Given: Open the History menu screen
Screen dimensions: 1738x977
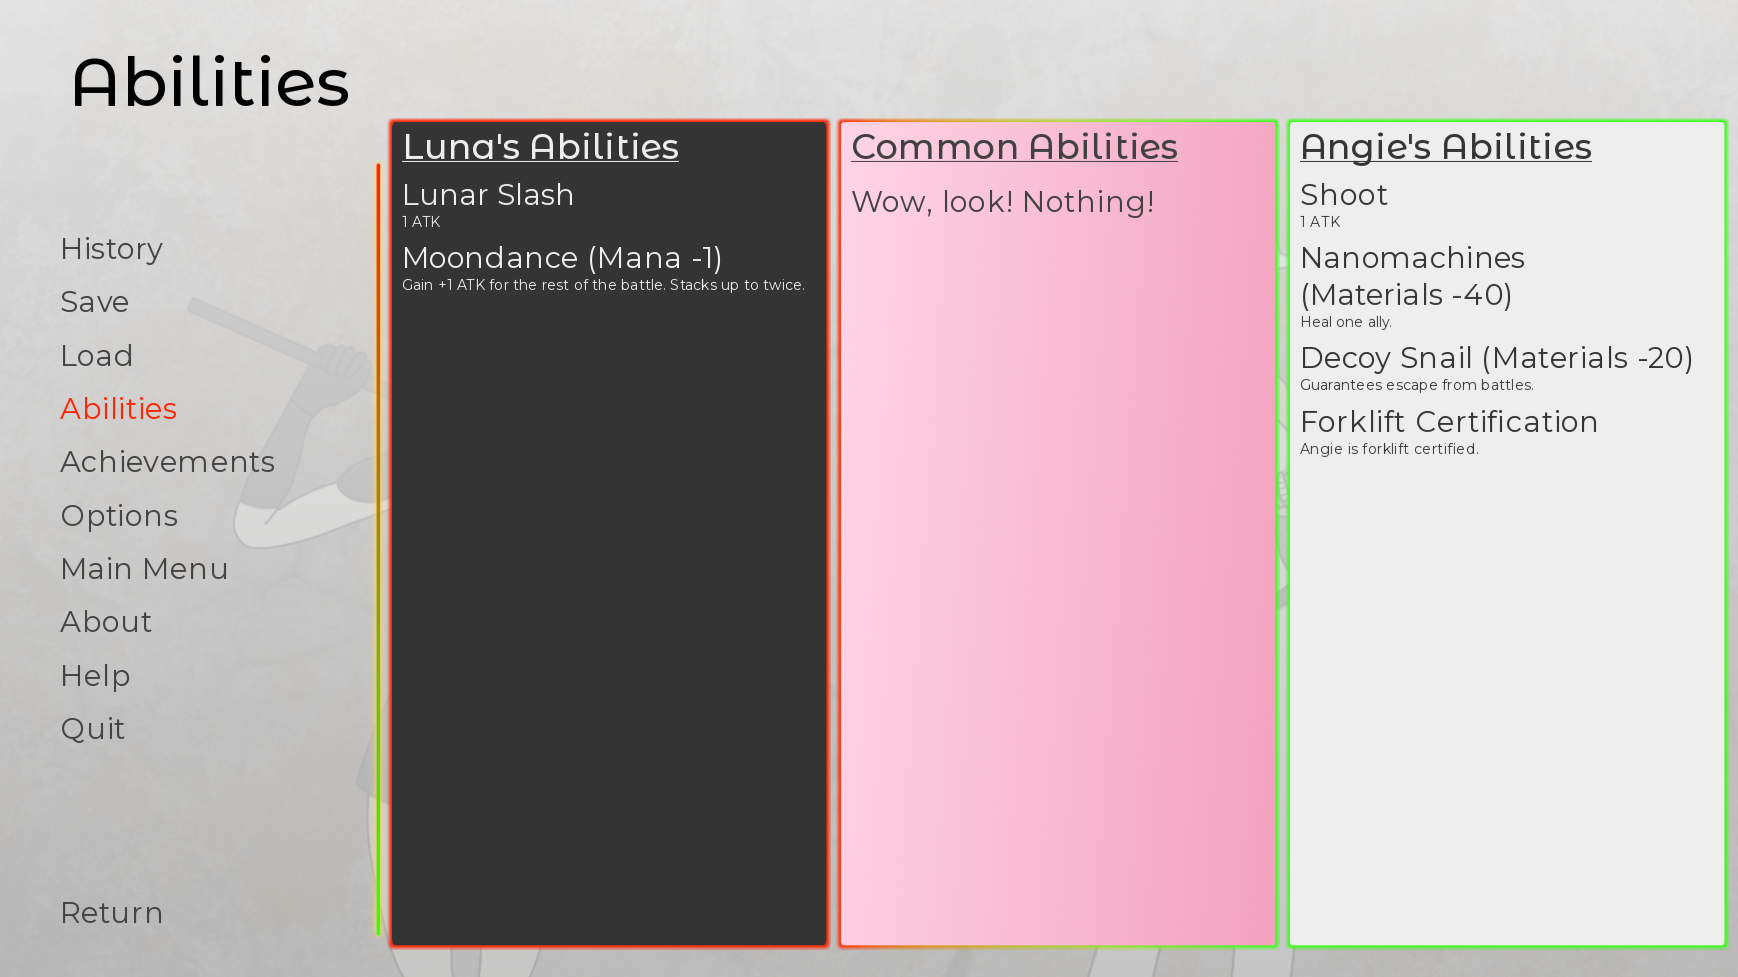Looking at the screenshot, I should point(111,249).
